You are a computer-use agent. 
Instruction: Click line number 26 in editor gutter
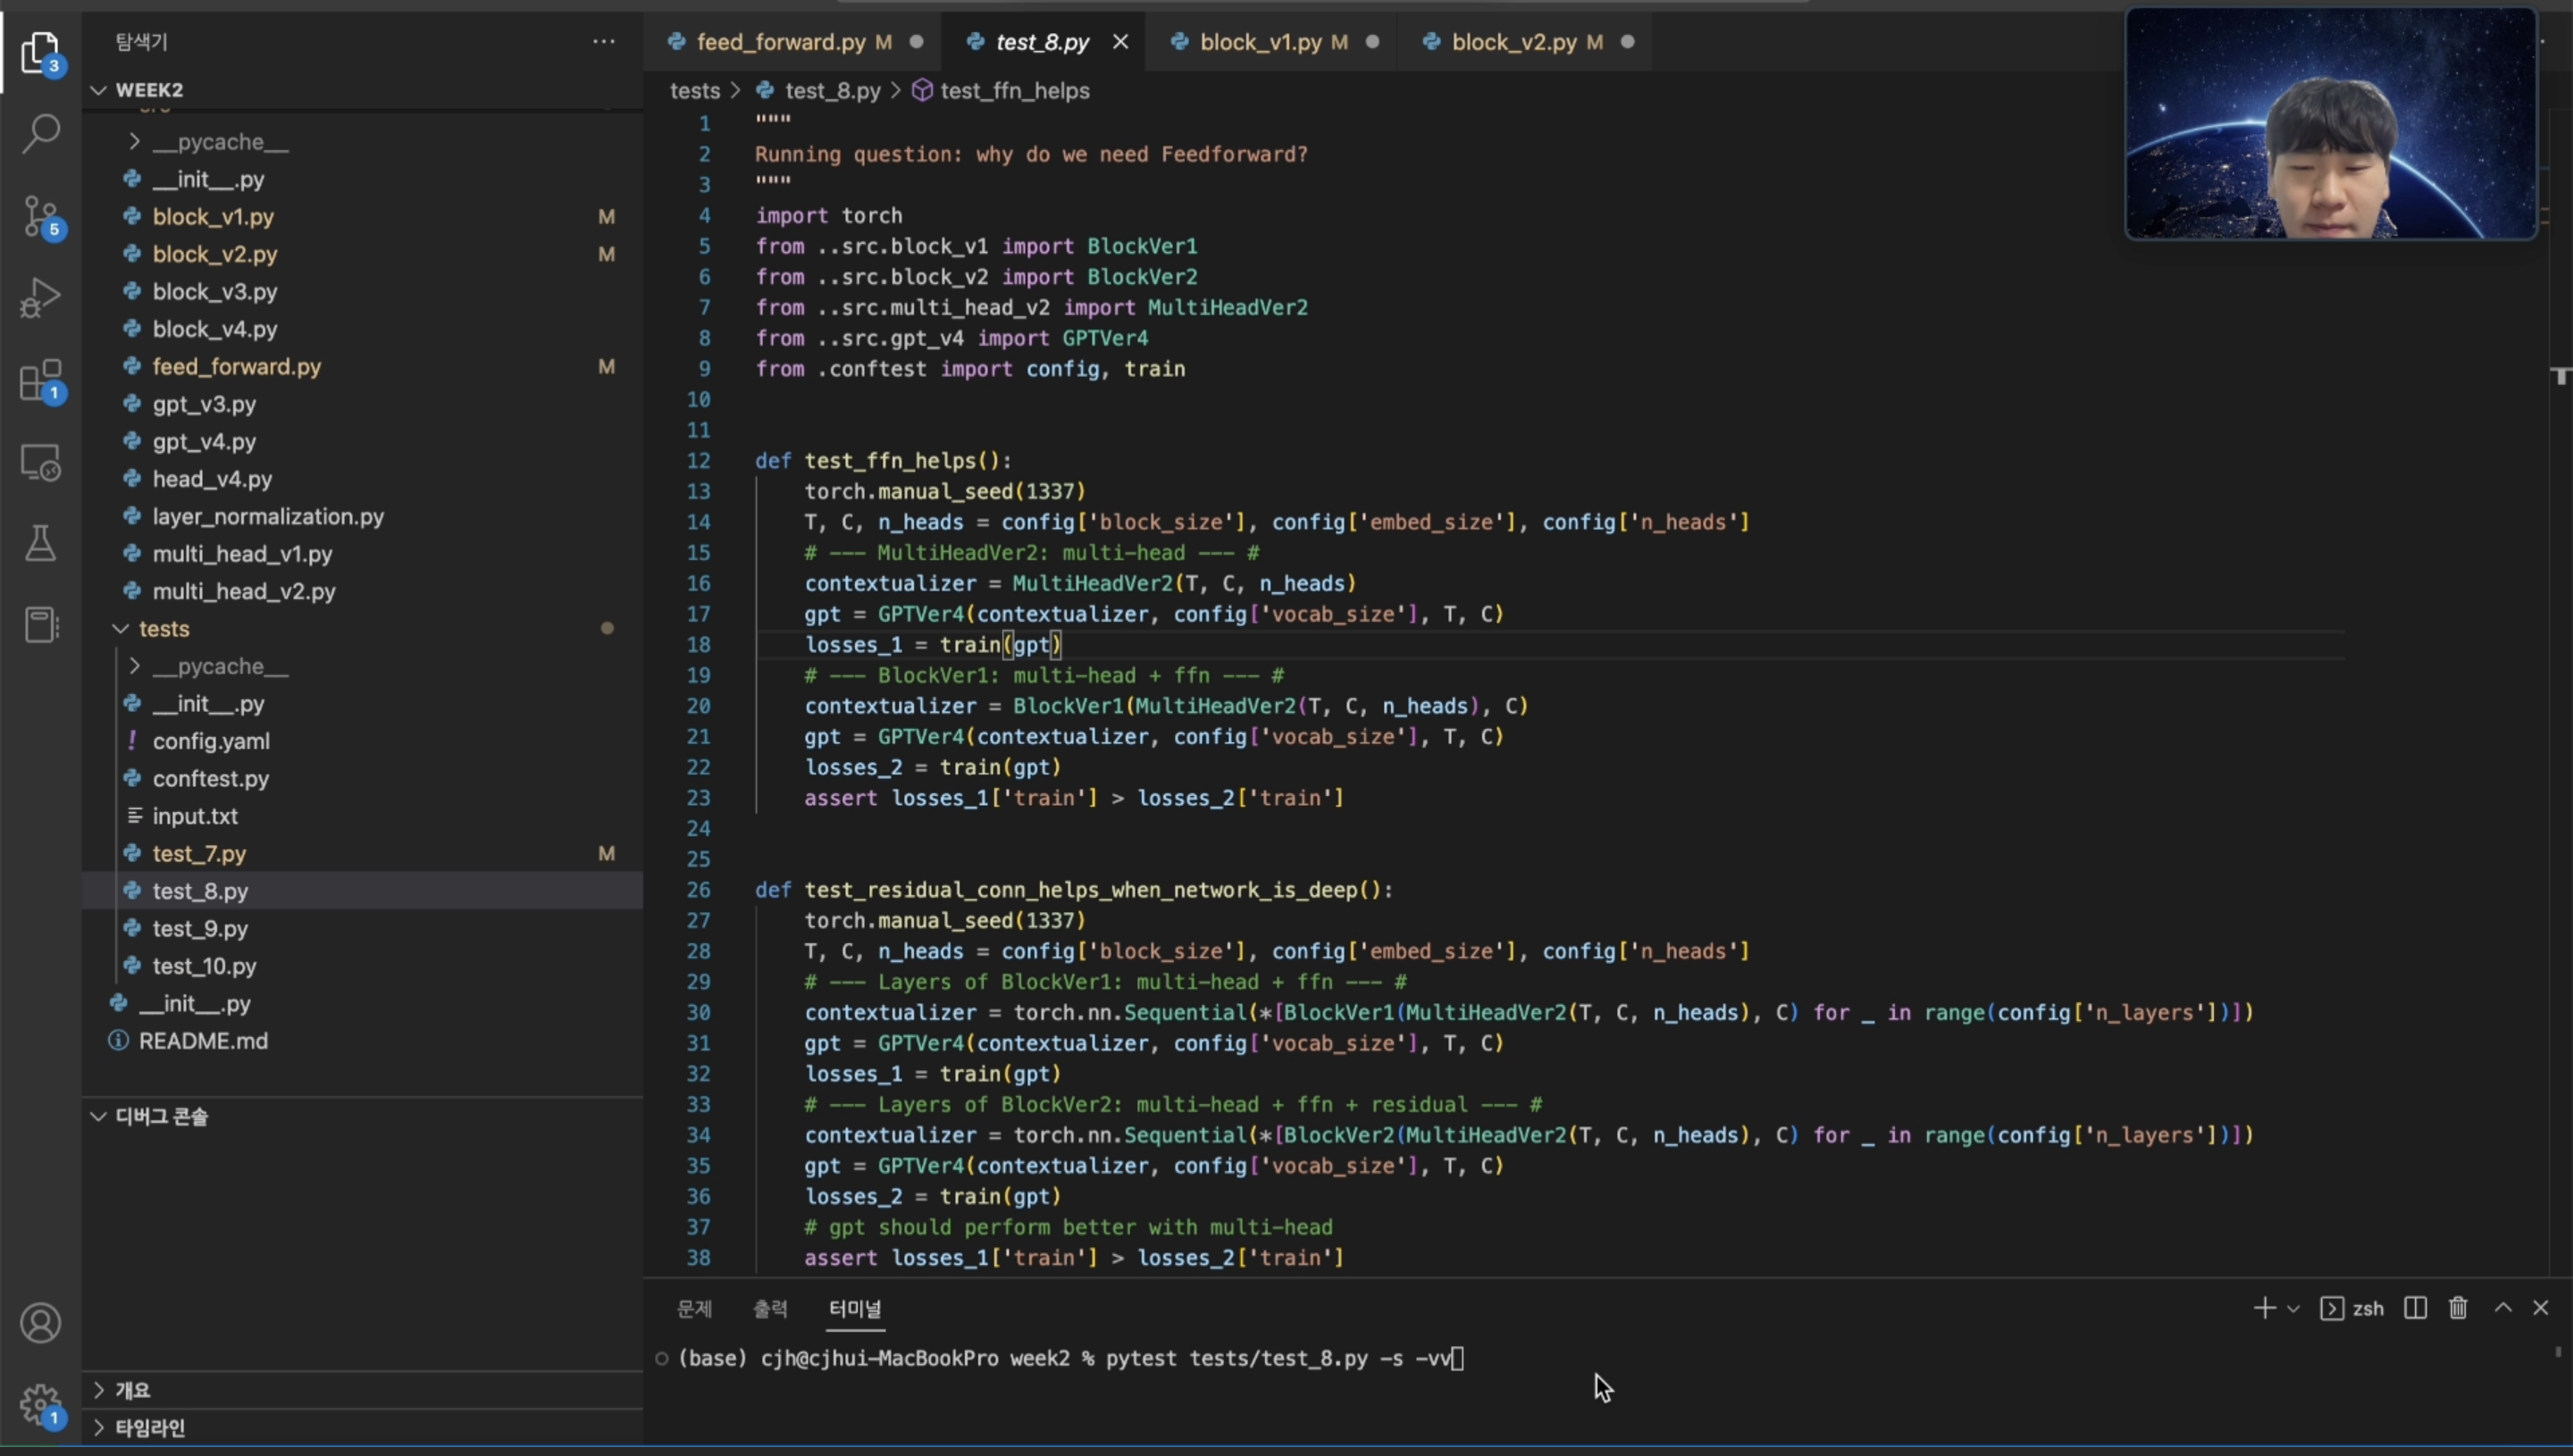[698, 890]
